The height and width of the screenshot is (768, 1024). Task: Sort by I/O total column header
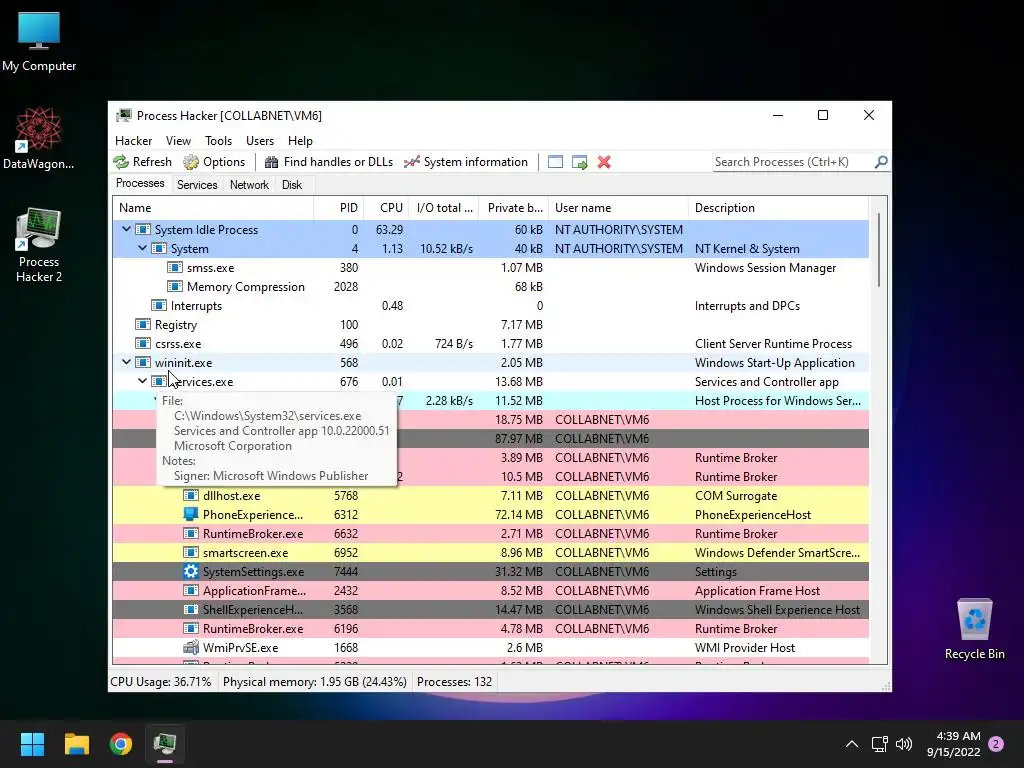click(443, 208)
